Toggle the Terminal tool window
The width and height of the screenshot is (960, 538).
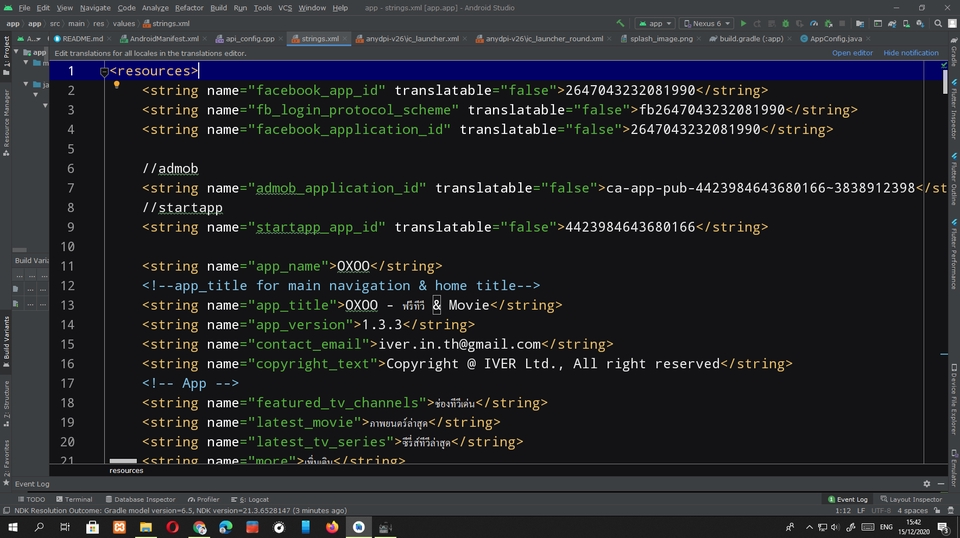(74, 499)
